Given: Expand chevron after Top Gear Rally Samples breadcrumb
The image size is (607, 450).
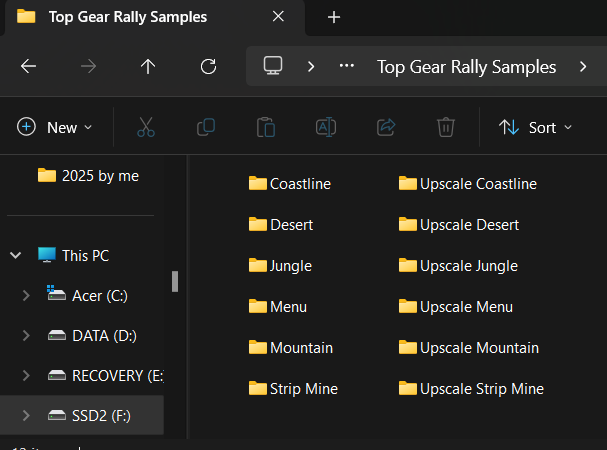Looking at the screenshot, I should pos(583,67).
